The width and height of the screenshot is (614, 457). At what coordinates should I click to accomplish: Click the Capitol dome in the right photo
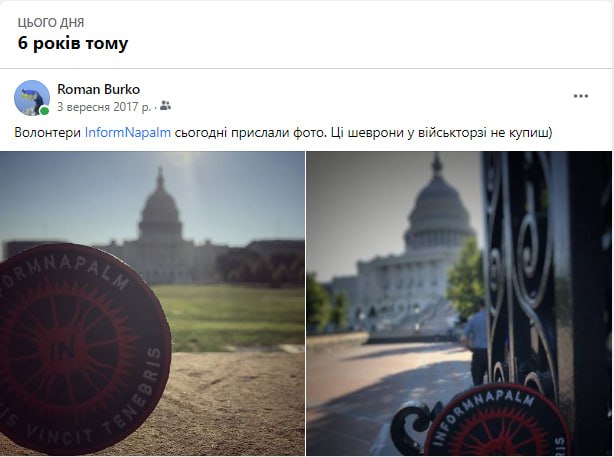437,205
